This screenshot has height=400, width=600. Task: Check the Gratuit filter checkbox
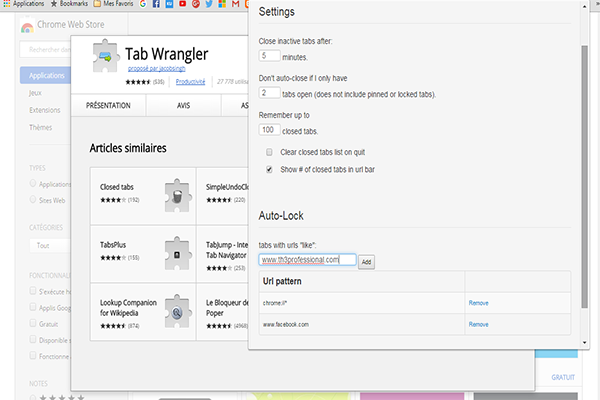tap(33, 323)
